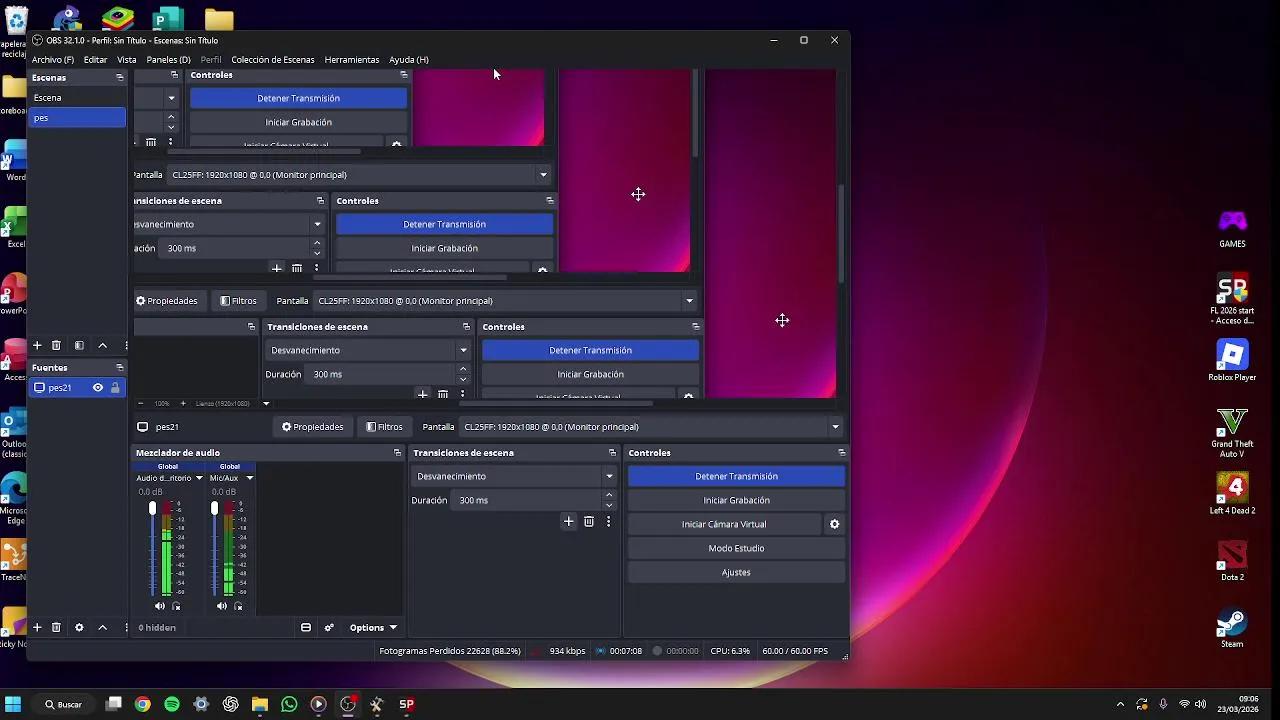1280x720 pixels.
Task: Open virtual camera settings gear
Action: coord(834,524)
